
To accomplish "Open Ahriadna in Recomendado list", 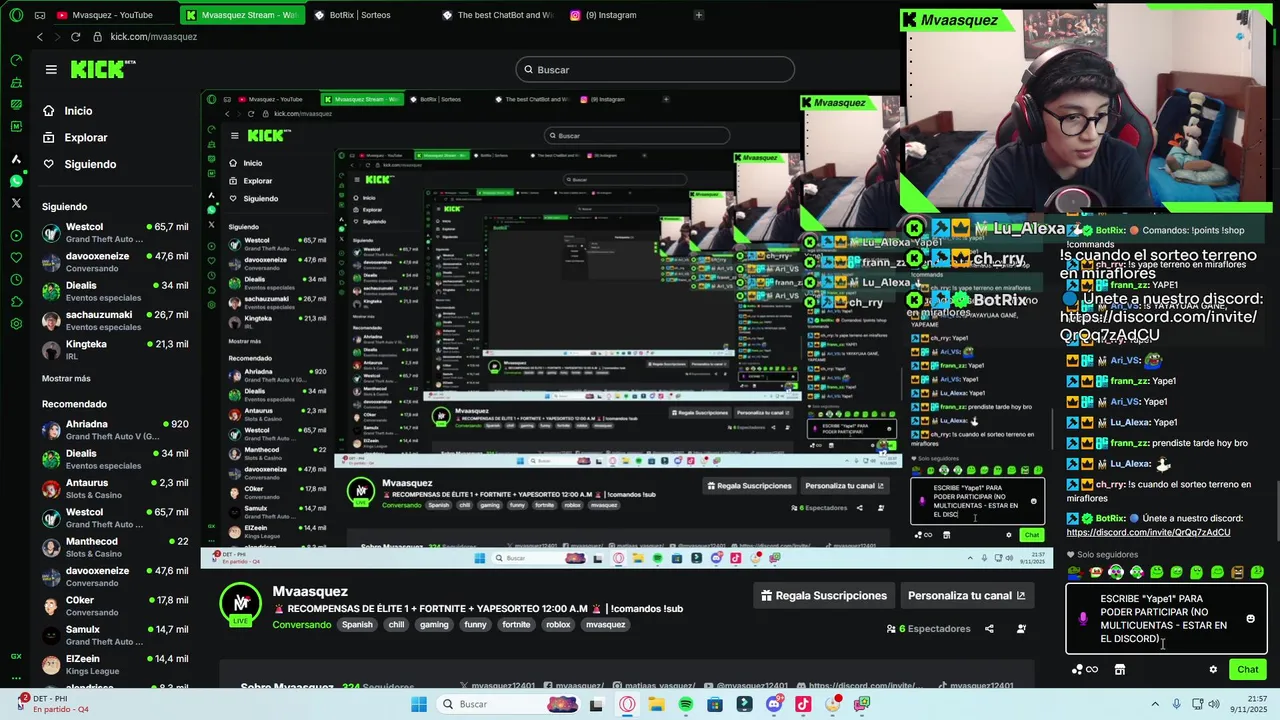I will click(x=115, y=430).
